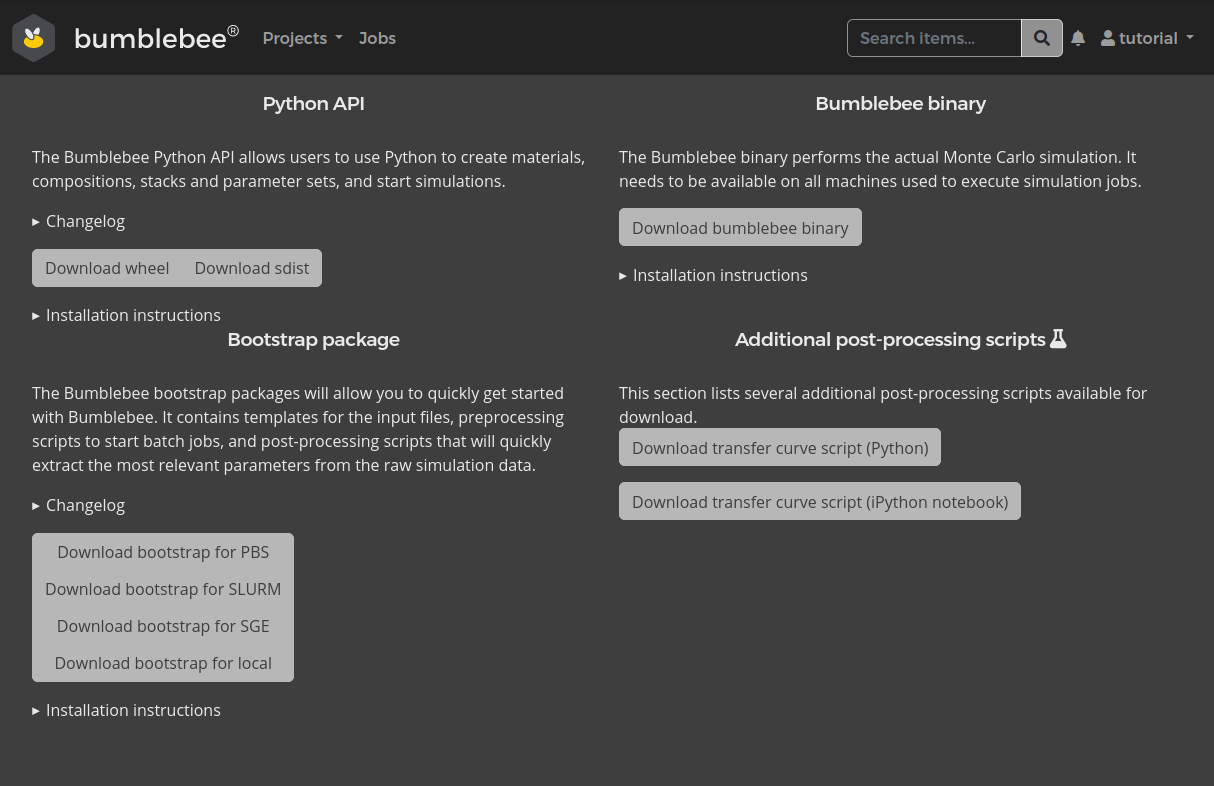Open the Projects dropdown menu
This screenshot has height=786, width=1214.
302,38
